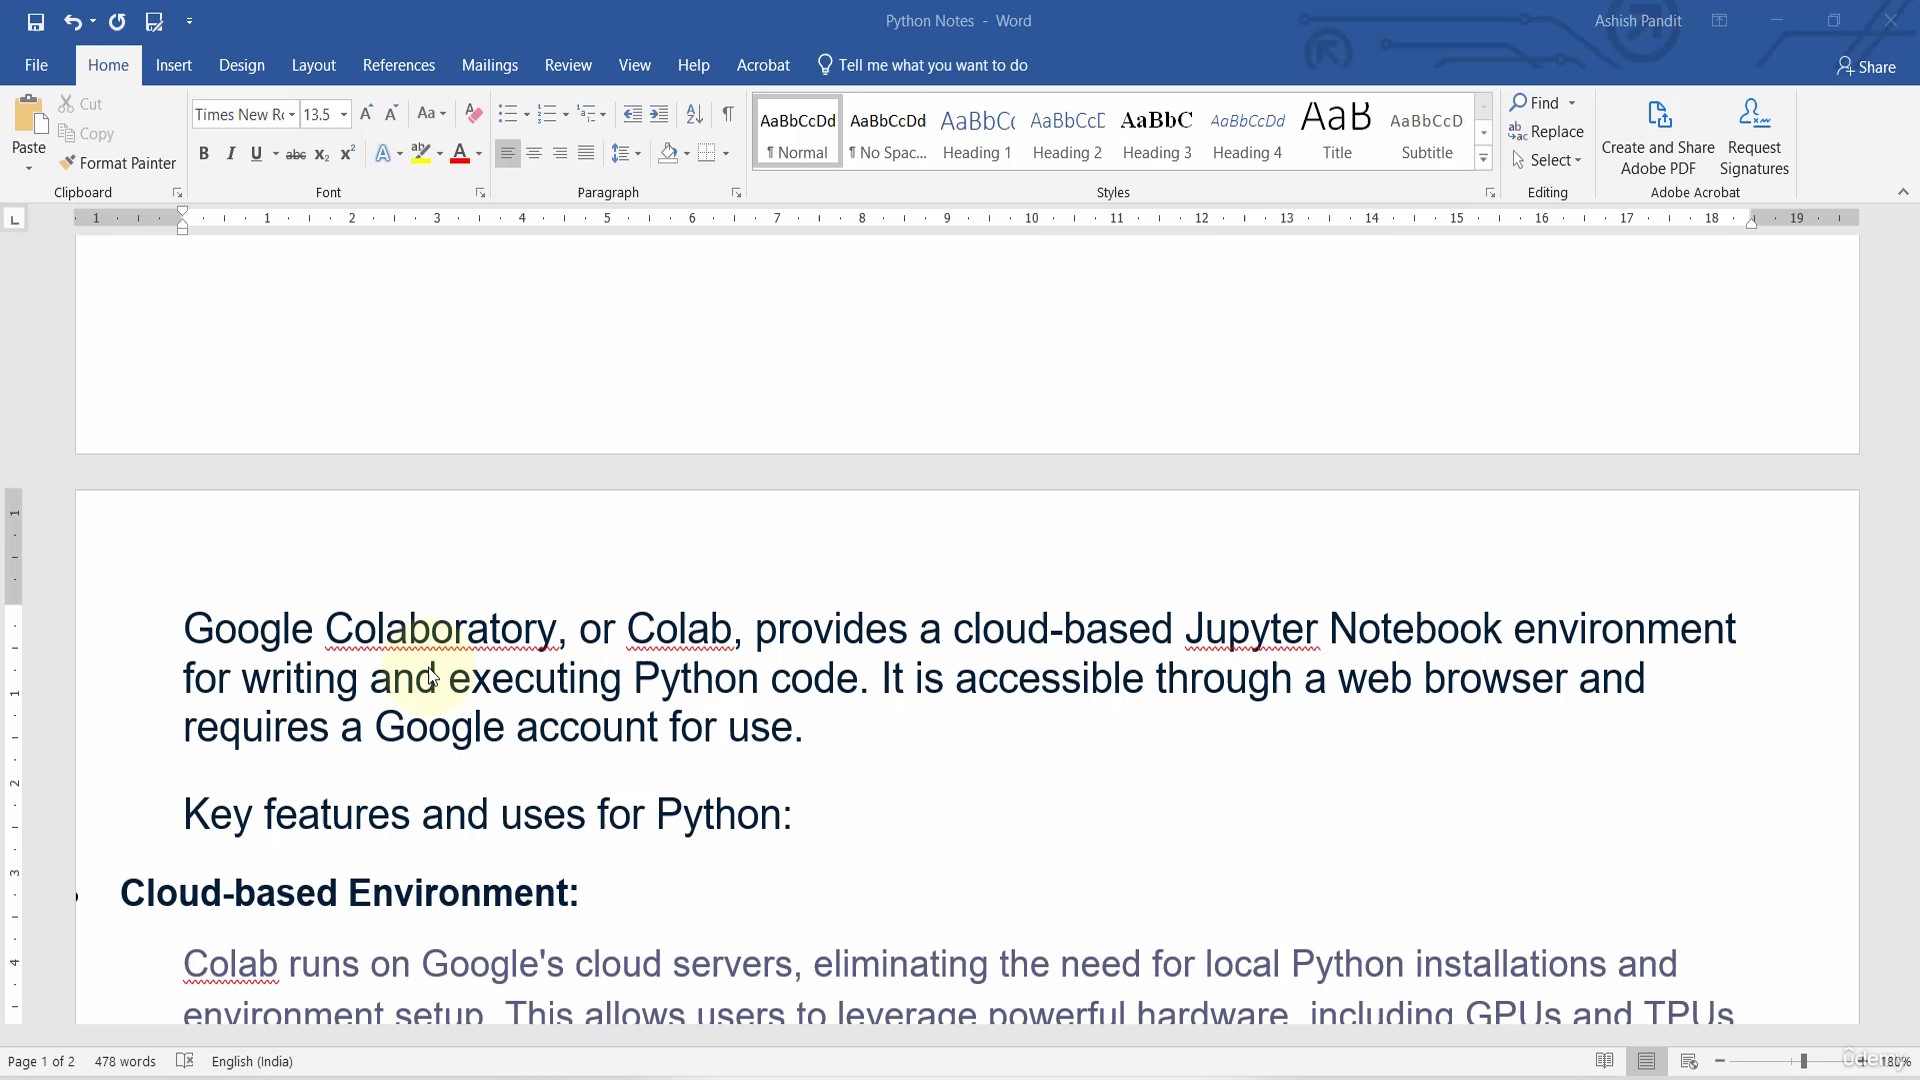Apply red font color
Image resolution: width=1920 pixels, height=1080 pixels.
[460, 154]
